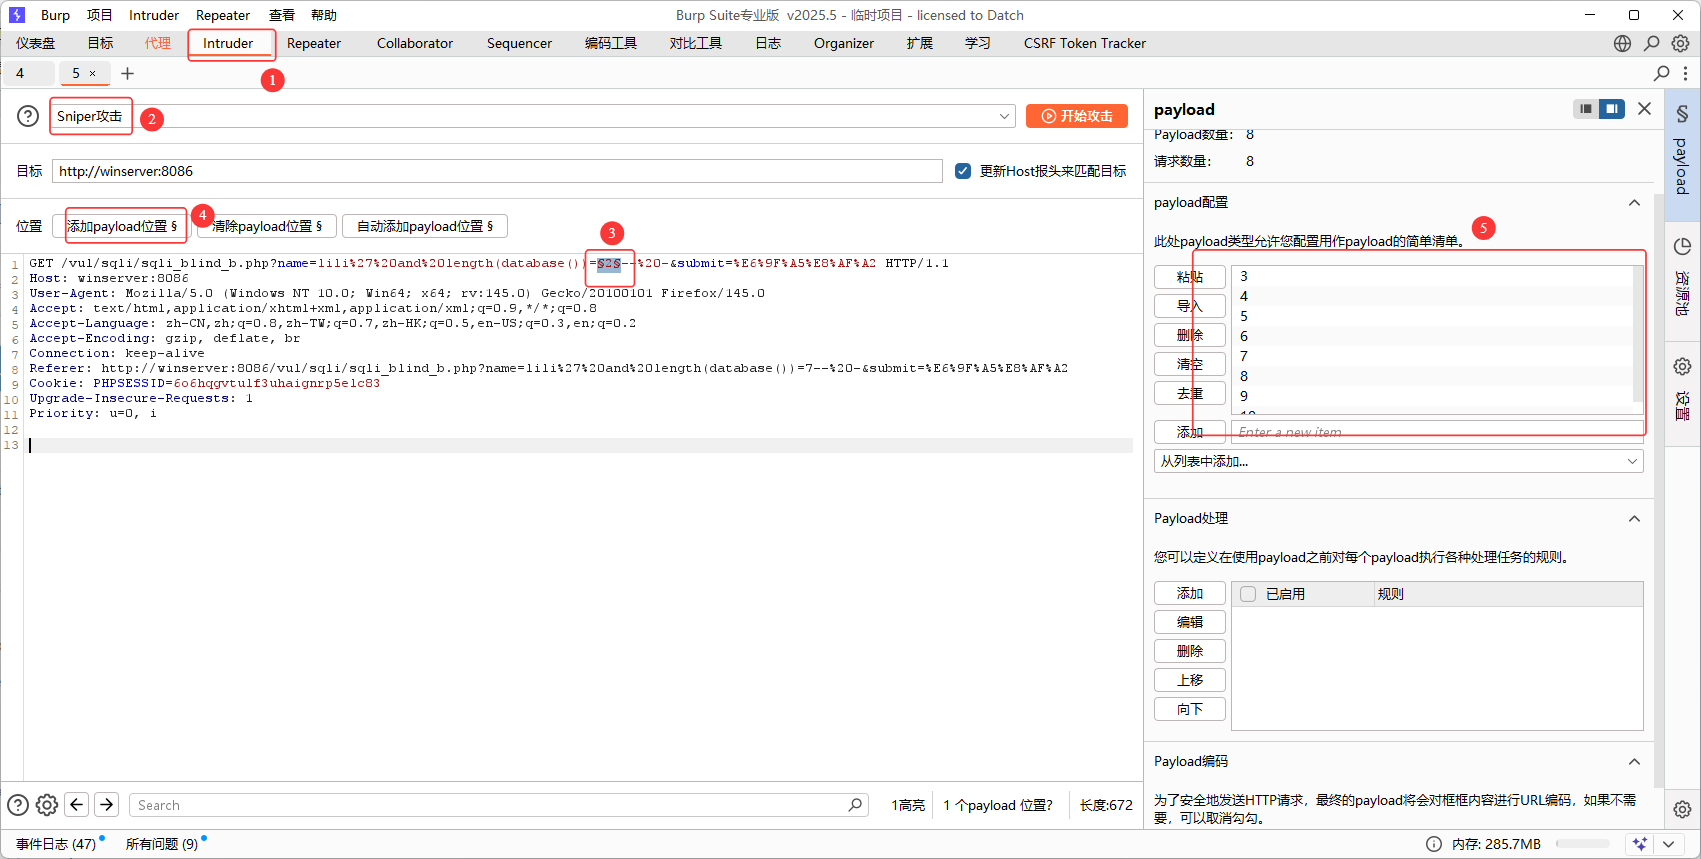The width and height of the screenshot is (1701, 859).
Task: Open the attack type help question icon
Action: pos(28,116)
